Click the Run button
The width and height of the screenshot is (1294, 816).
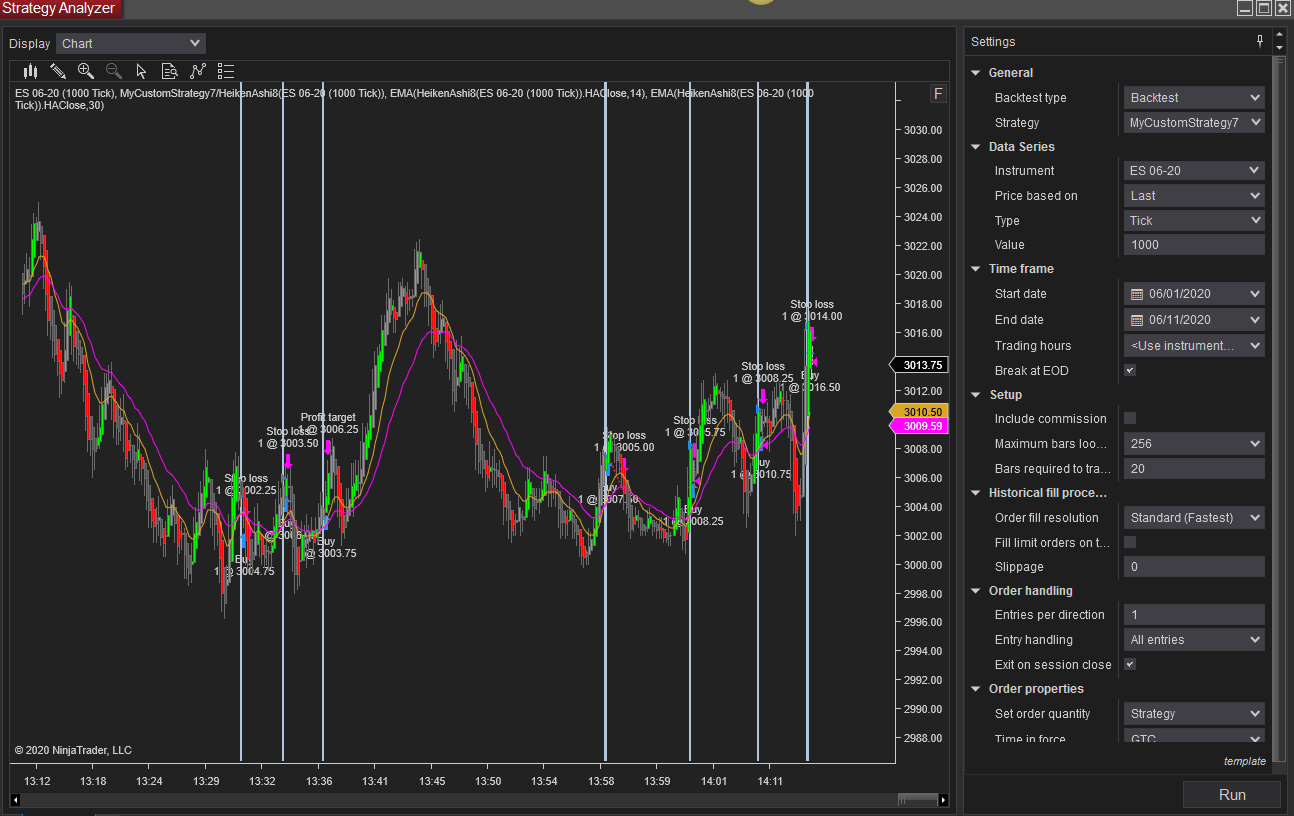tap(1232, 795)
